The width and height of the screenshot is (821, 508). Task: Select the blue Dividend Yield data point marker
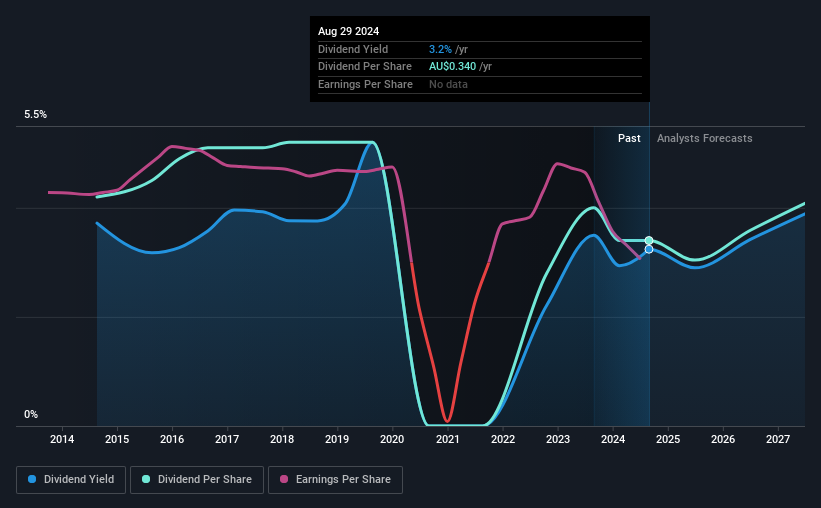[x=649, y=249]
